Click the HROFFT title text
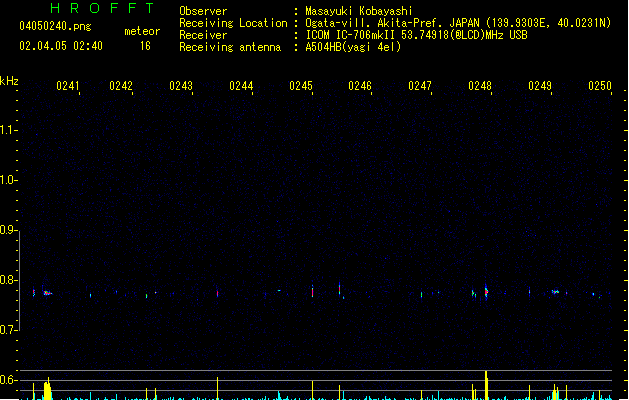This screenshot has height=400, width=629. 102,8
